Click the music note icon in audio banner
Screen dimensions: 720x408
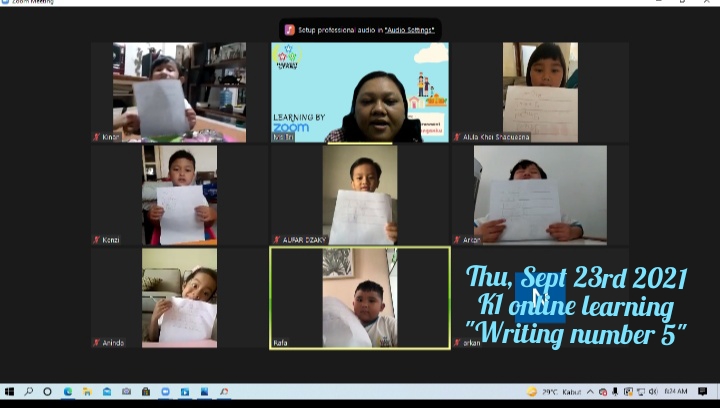289,30
